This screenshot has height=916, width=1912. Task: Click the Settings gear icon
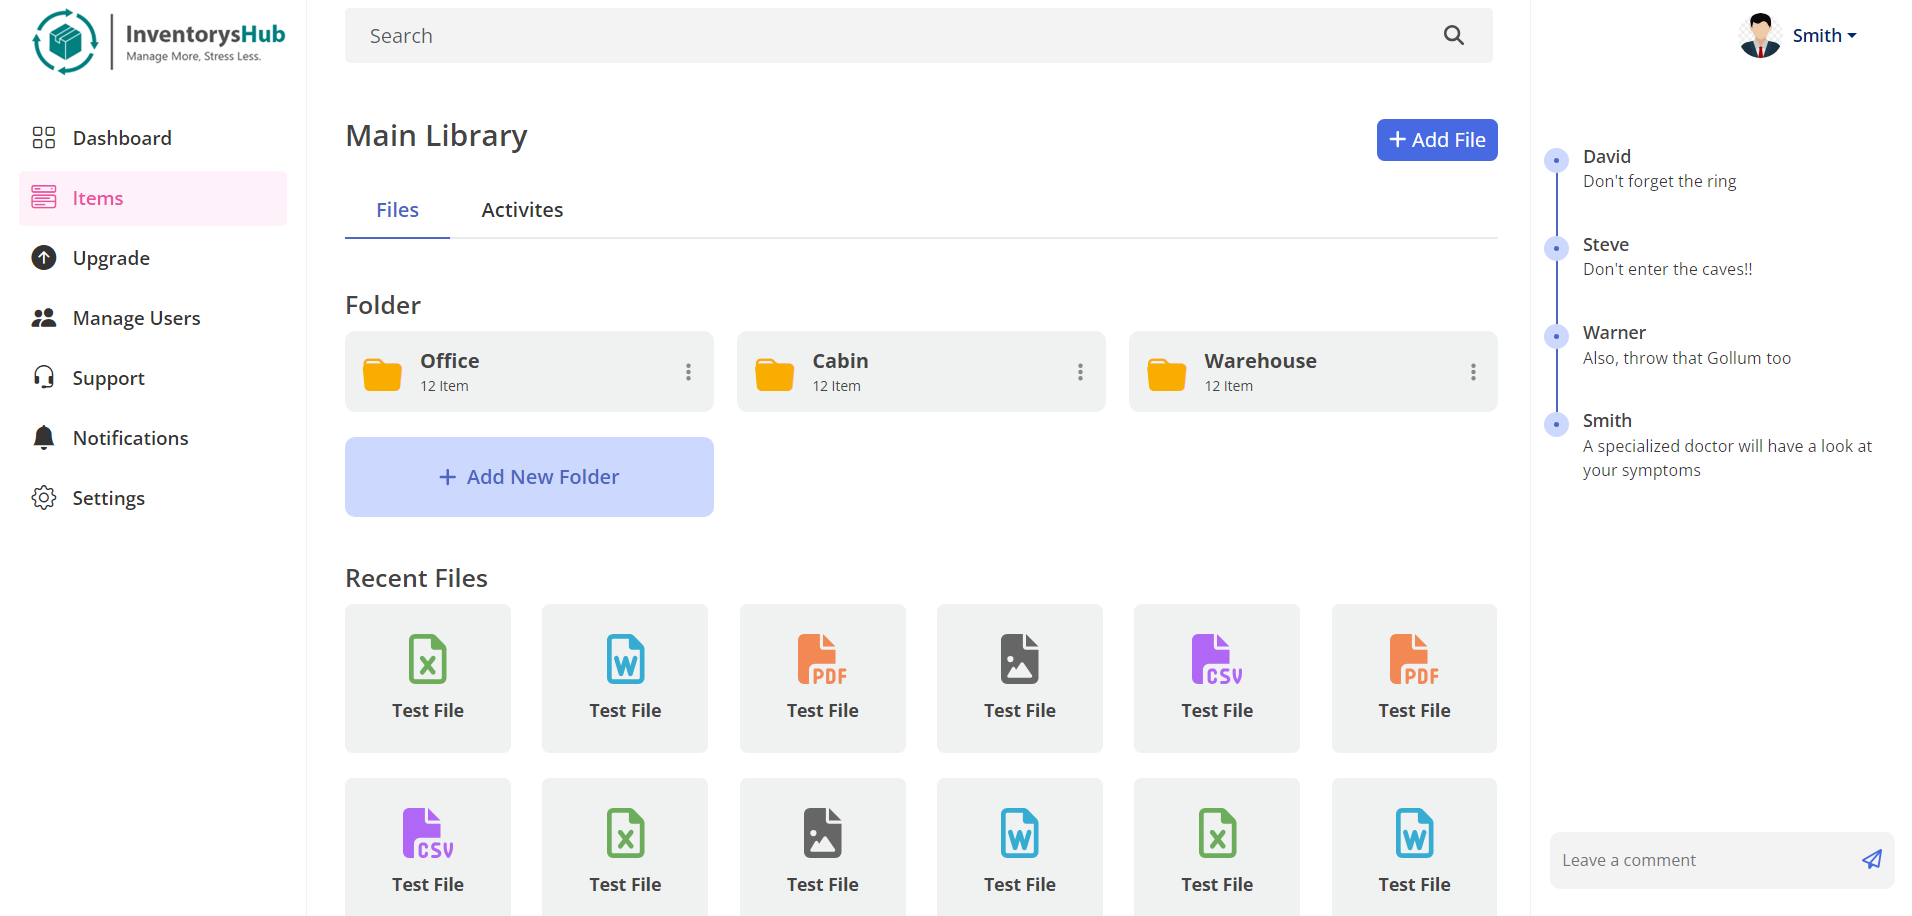pos(44,498)
